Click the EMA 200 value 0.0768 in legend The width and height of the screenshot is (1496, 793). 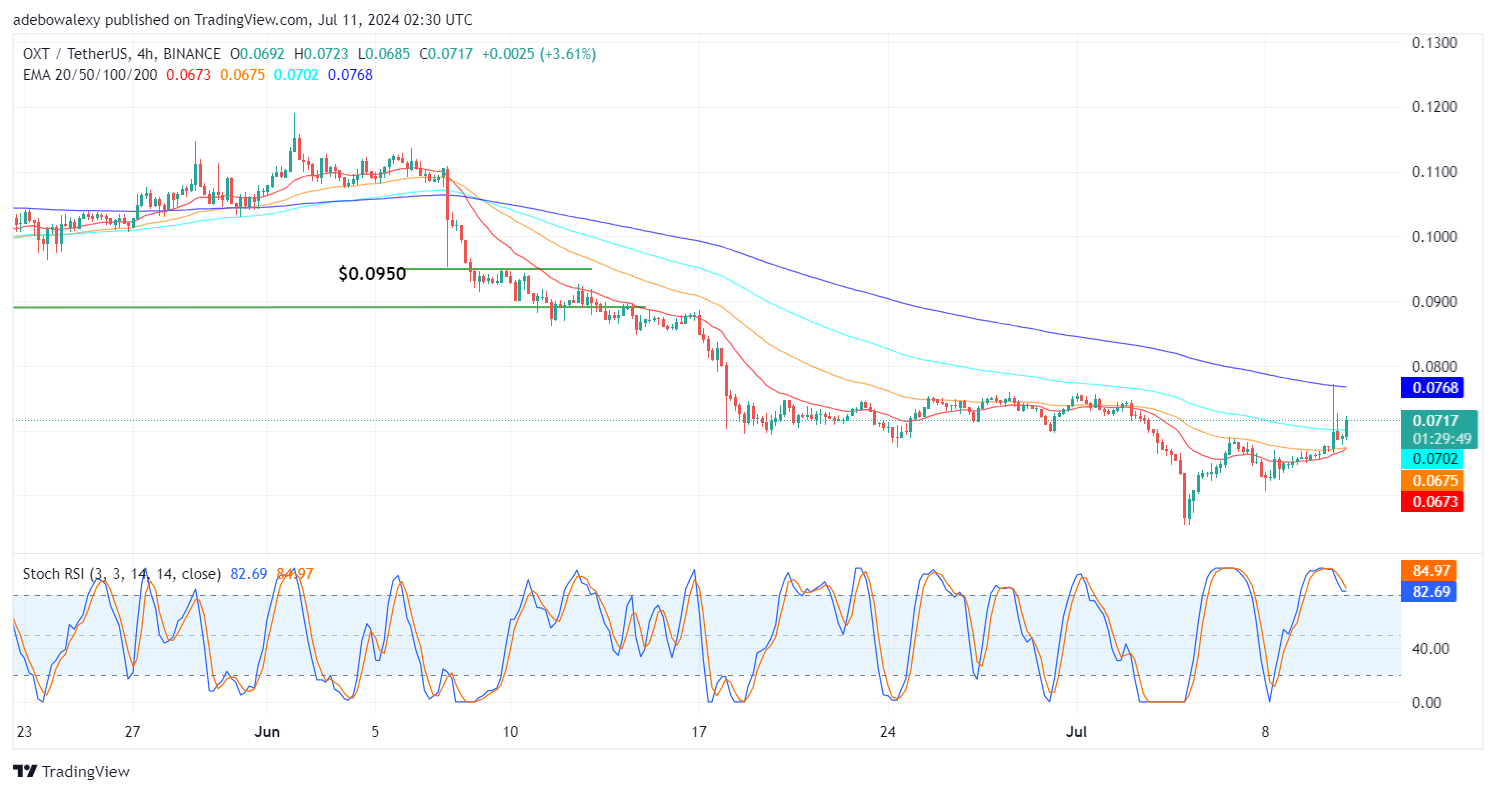click(351, 75)
